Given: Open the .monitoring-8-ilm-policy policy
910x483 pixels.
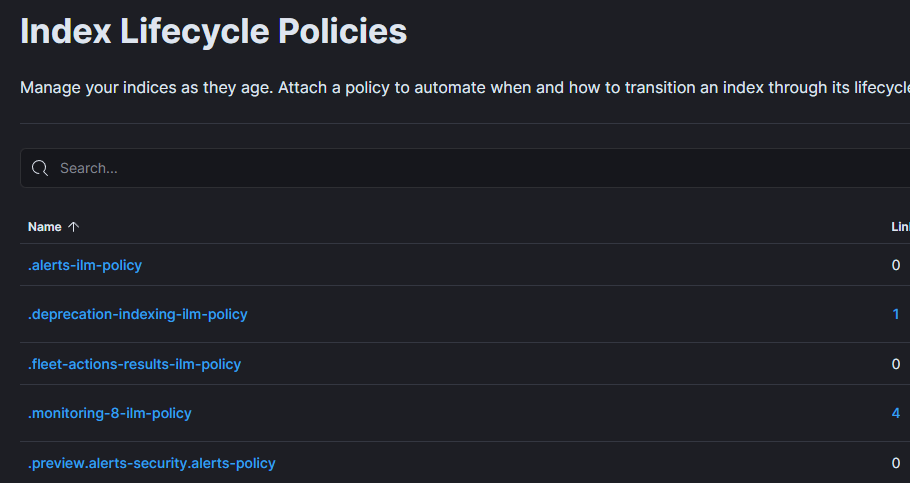Looking at the screenshot, I should [x=110, y=413].
